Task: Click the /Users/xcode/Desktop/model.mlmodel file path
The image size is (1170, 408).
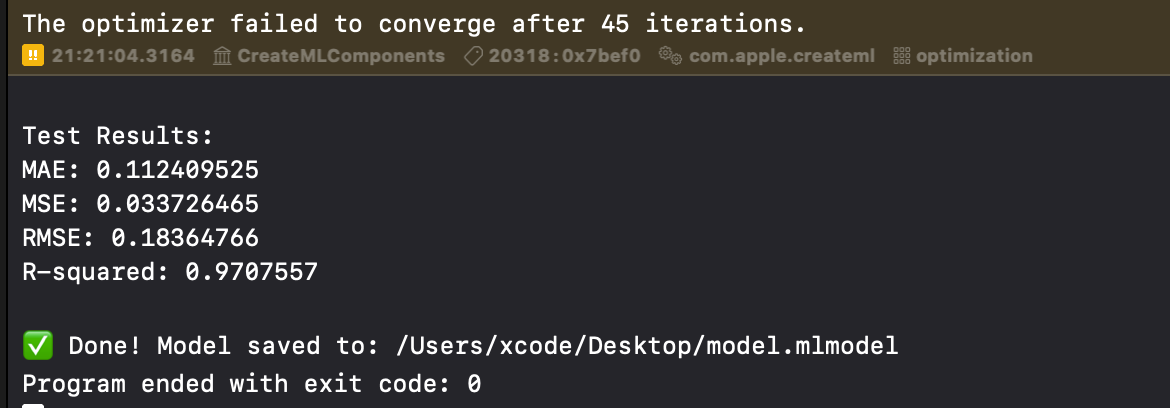Action: tap(646, 346)
